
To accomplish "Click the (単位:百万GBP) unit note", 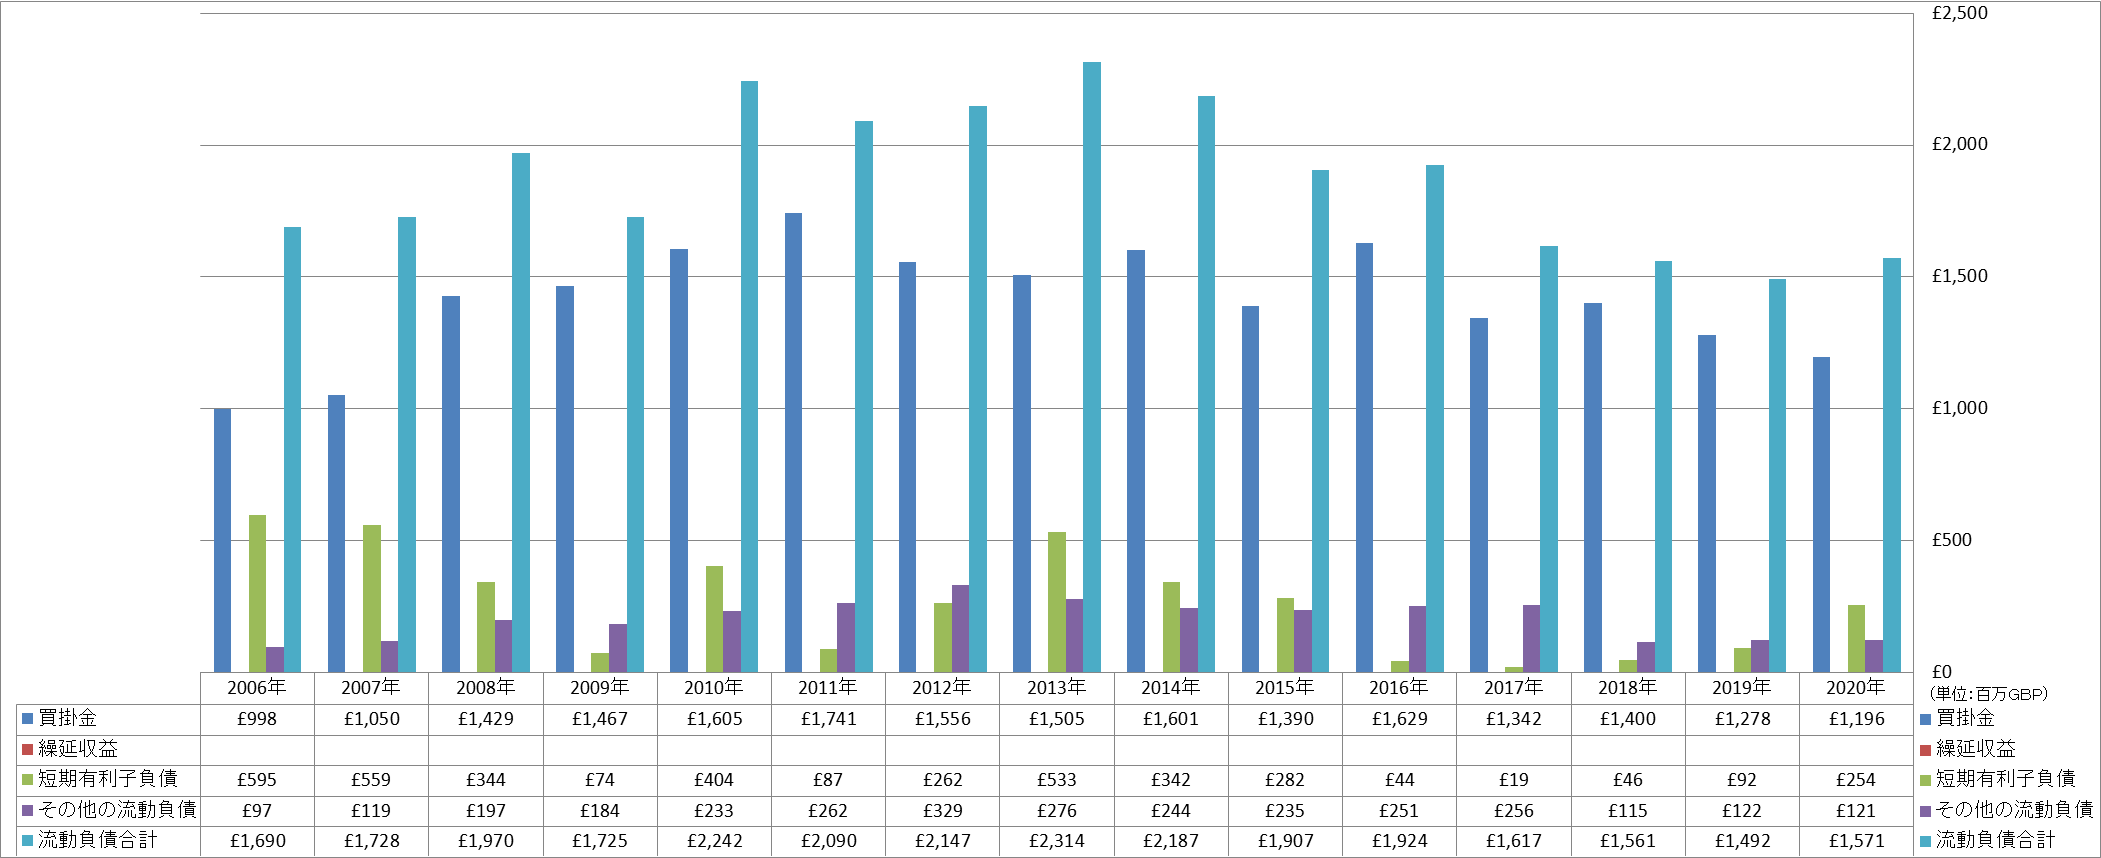I will click(1988, 694).
